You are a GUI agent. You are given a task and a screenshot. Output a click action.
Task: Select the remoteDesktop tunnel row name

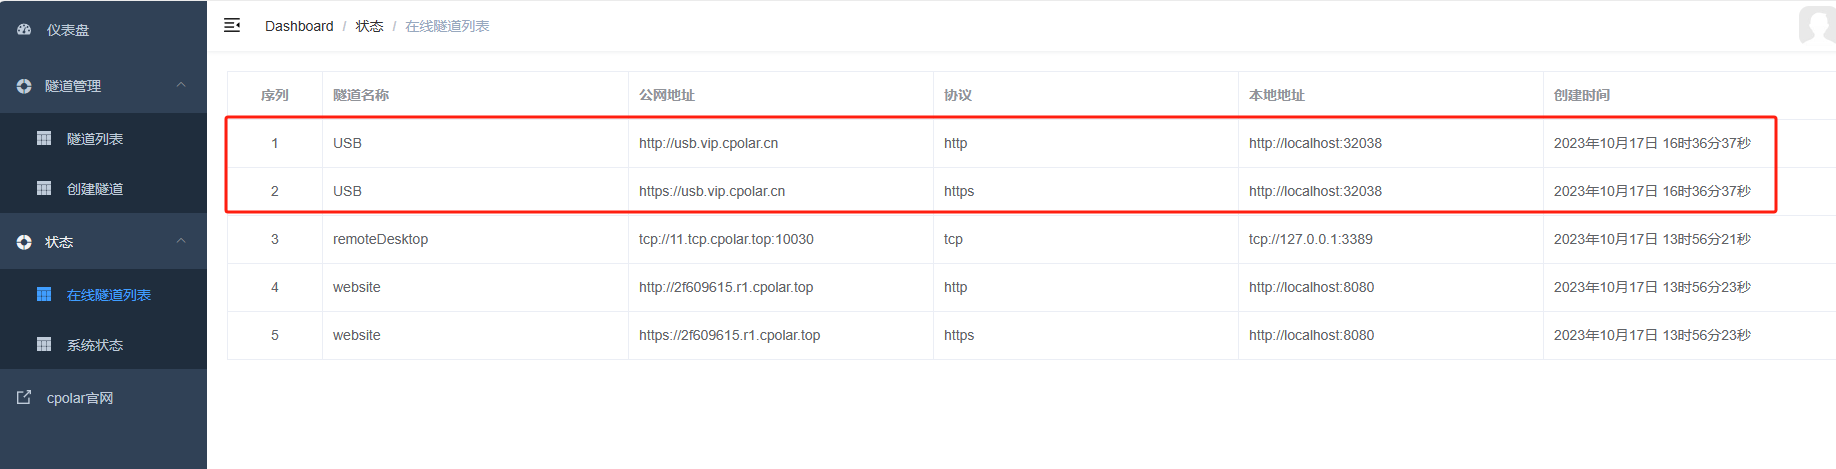point(380,239)
